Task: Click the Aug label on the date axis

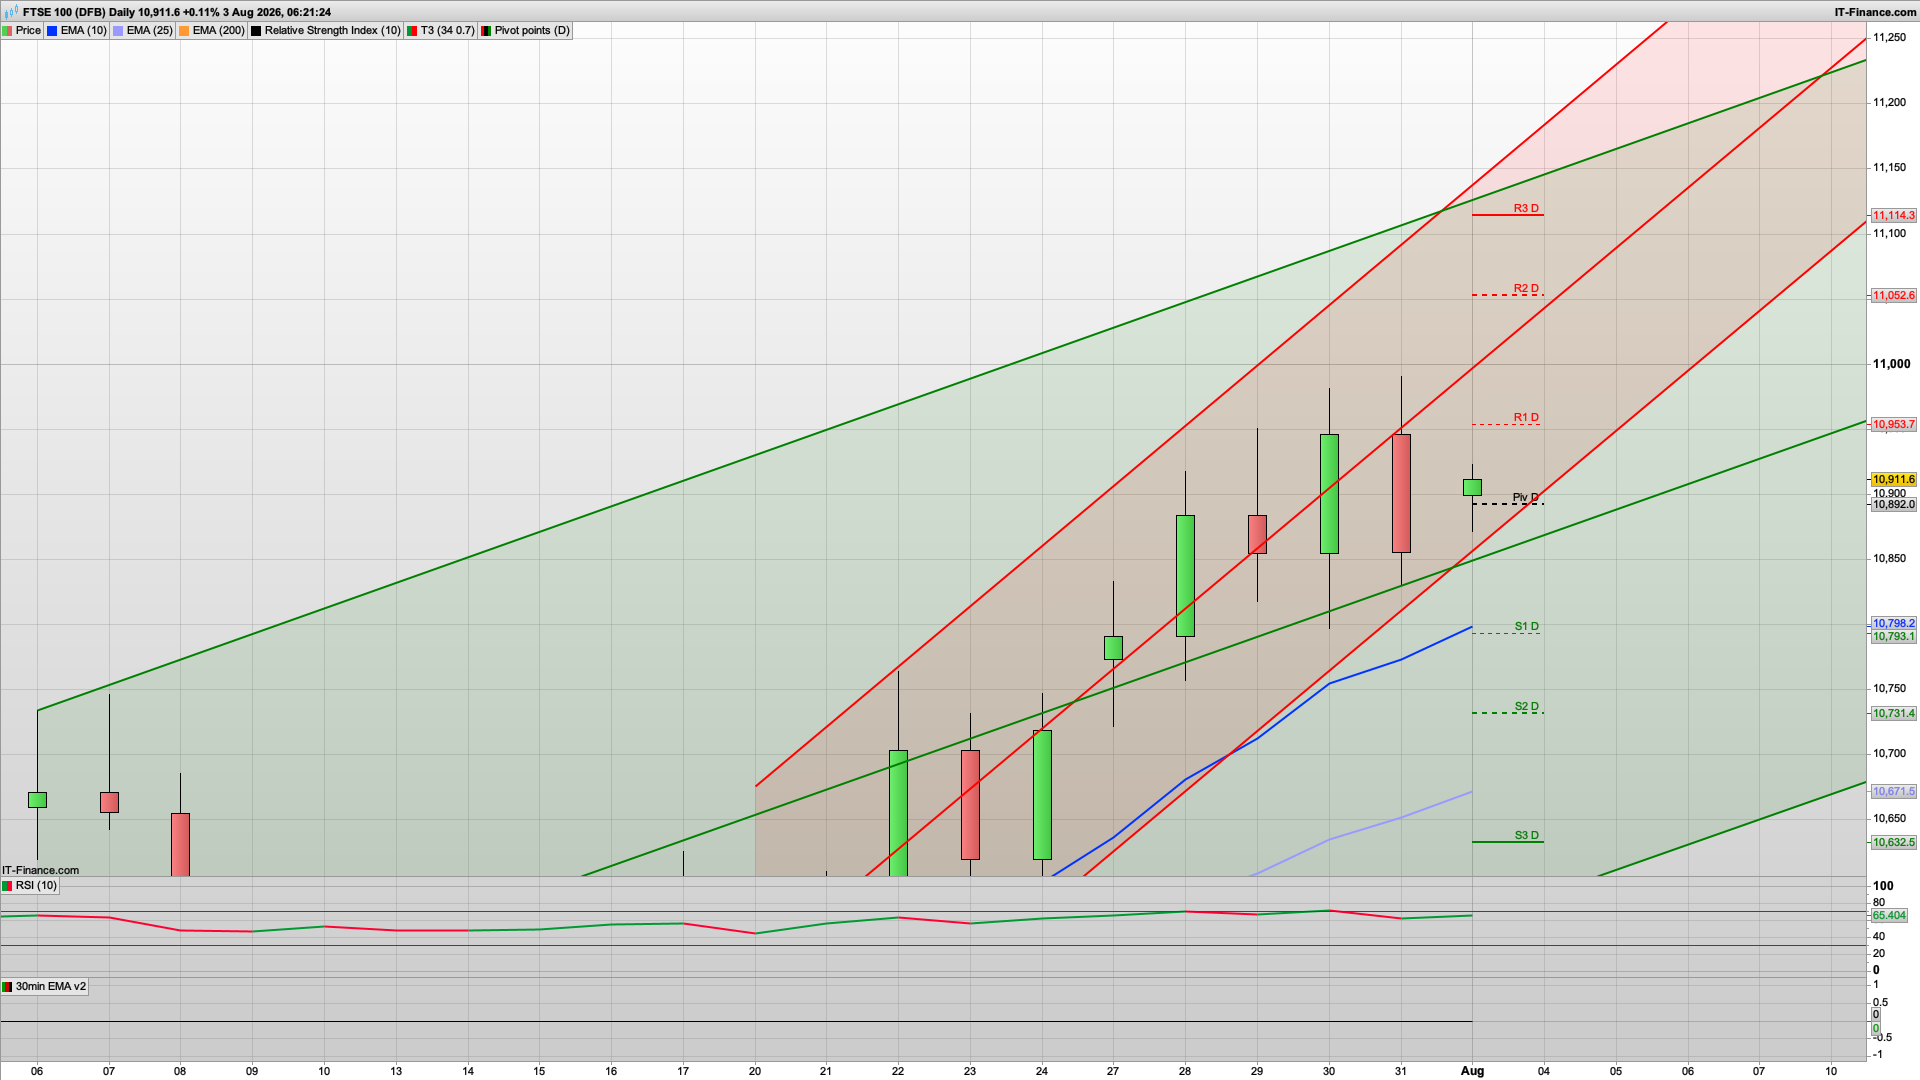Action: tap(1472, 1071)
